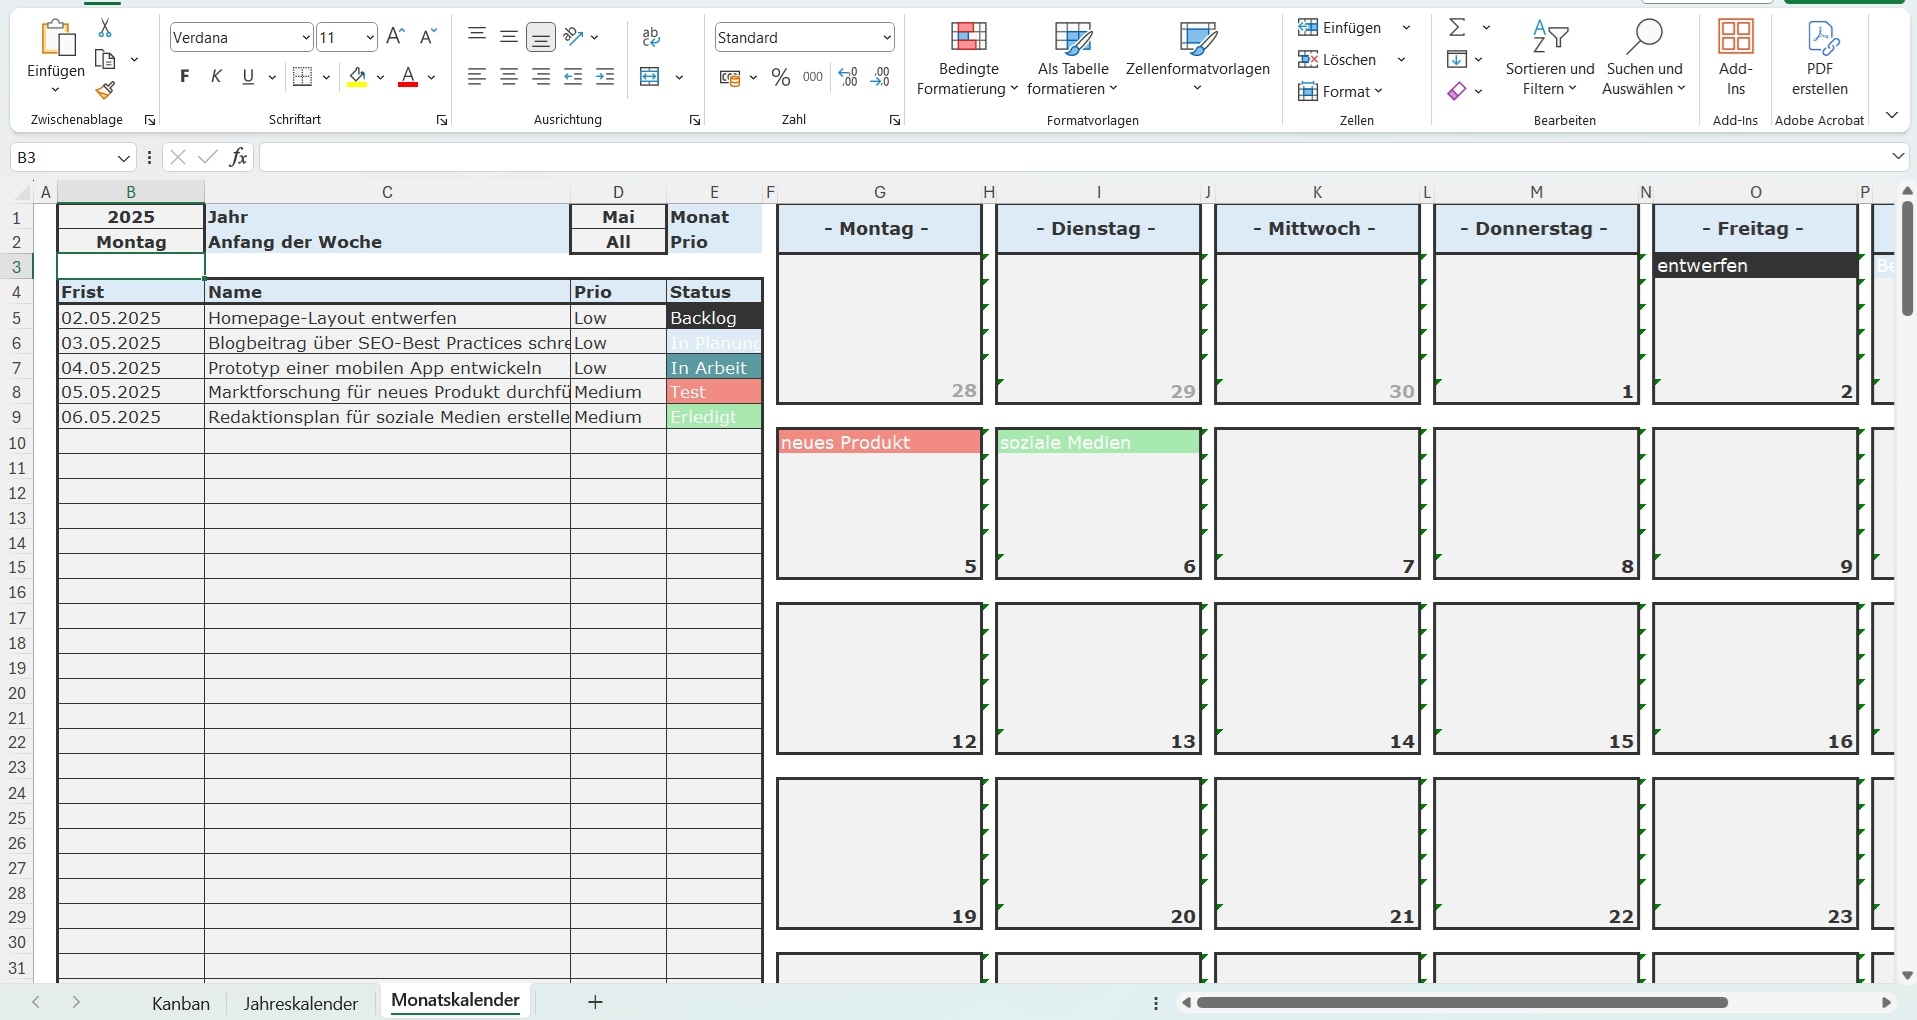Image resolution: width=1917 pixels, height=1020 pixels.
Task: Open Suchen und Auswählen menu
Action: (x=1644, y=58)
